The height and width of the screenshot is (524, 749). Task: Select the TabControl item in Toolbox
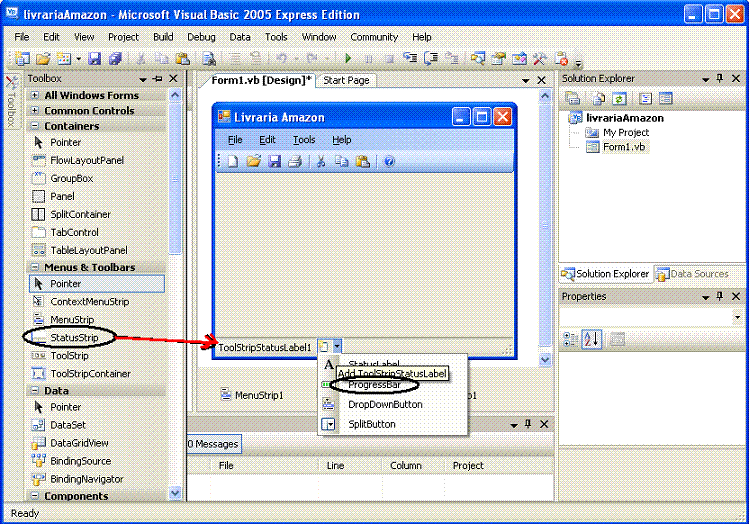[x=75, y=232]
